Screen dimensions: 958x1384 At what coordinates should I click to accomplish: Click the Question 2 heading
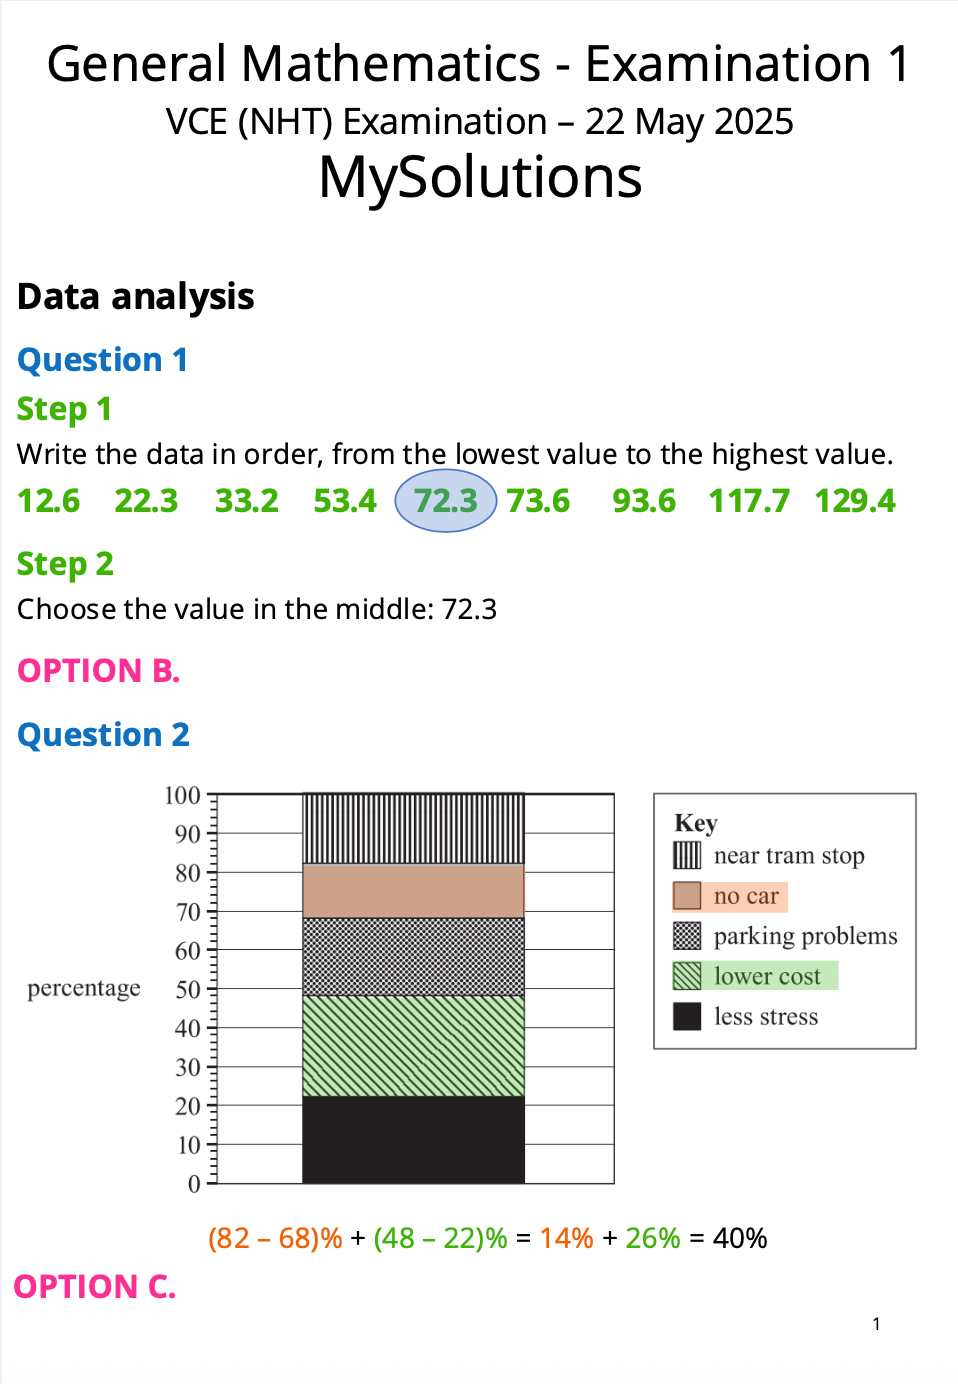pos(103,734)
